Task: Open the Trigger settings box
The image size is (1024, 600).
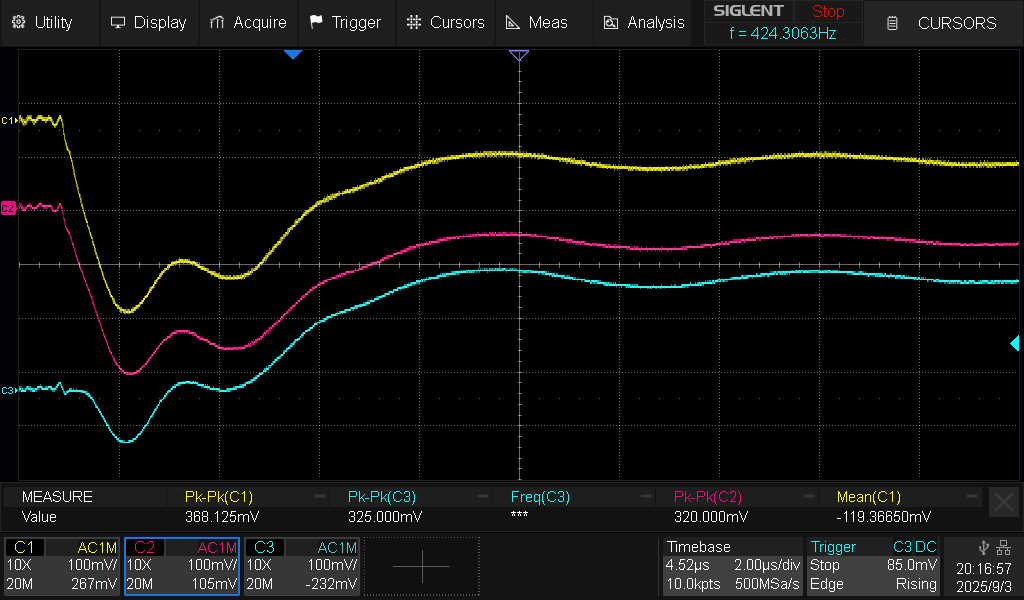Action: pyautogui.click(x=874, y=566)
